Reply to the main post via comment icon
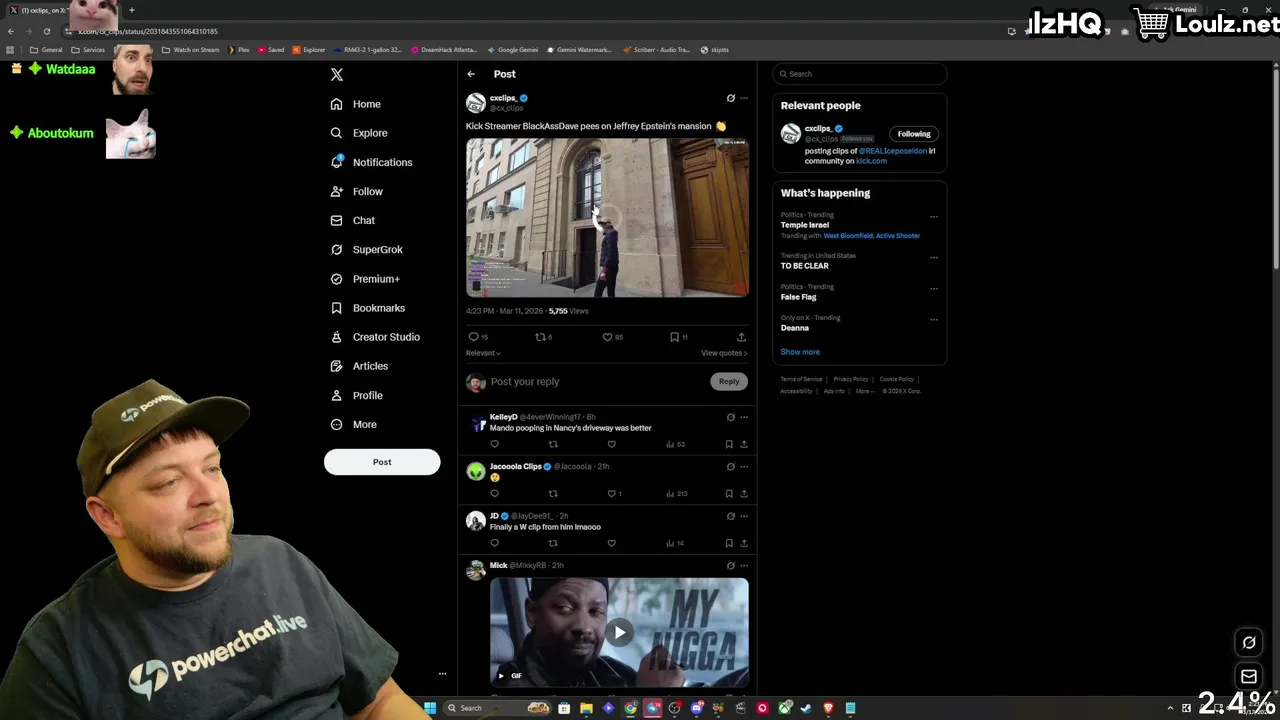1280x720 pixels. tap(474, 337)
